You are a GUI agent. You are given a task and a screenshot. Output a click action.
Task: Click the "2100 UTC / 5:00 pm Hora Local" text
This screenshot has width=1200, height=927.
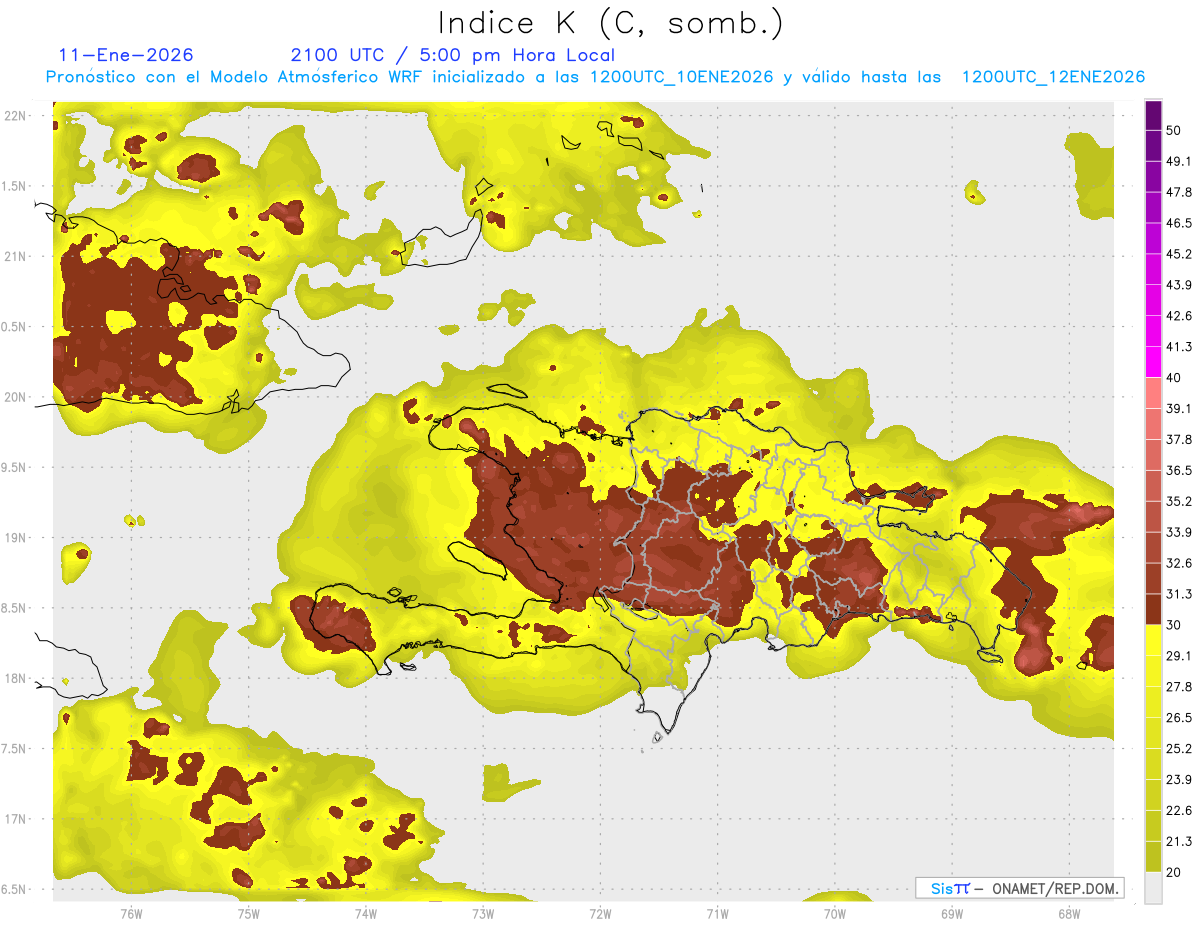[452, 55]
